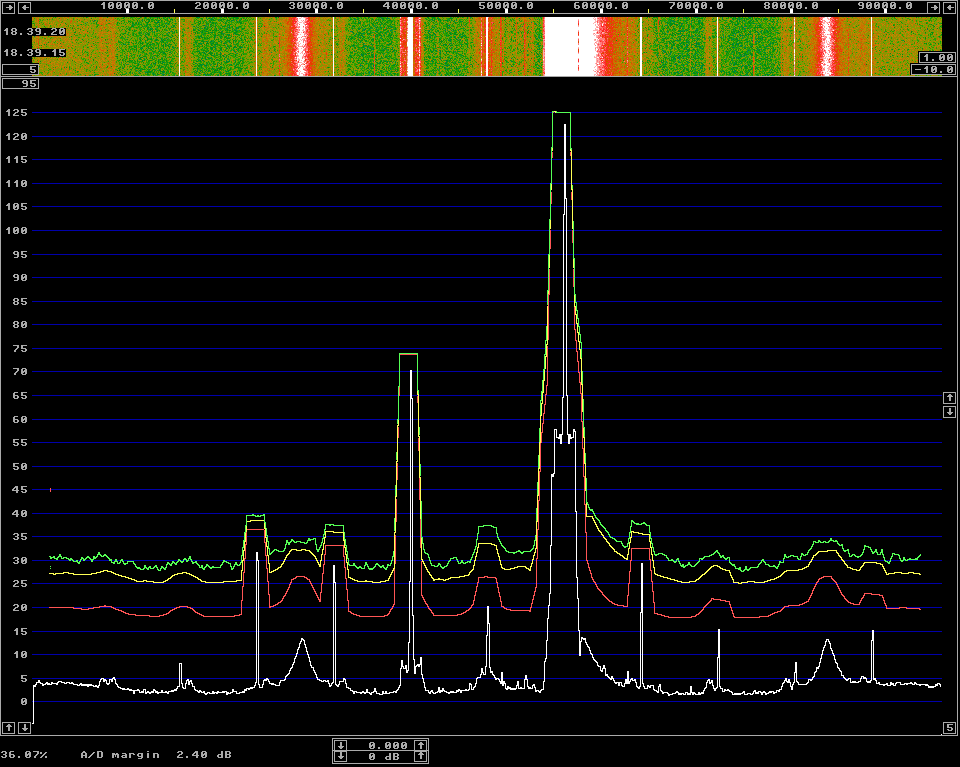
Task: Click the right-arrow button beside the 90000.0 label
Action: pyautogui.click(x=934, y=7)
